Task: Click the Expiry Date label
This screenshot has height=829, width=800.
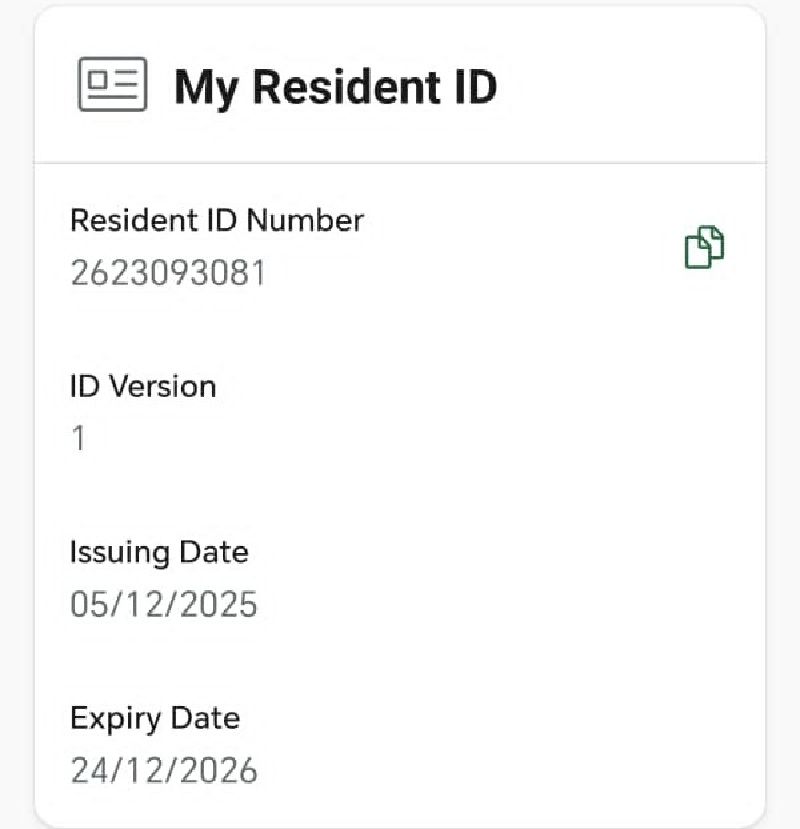Action: 155,717
